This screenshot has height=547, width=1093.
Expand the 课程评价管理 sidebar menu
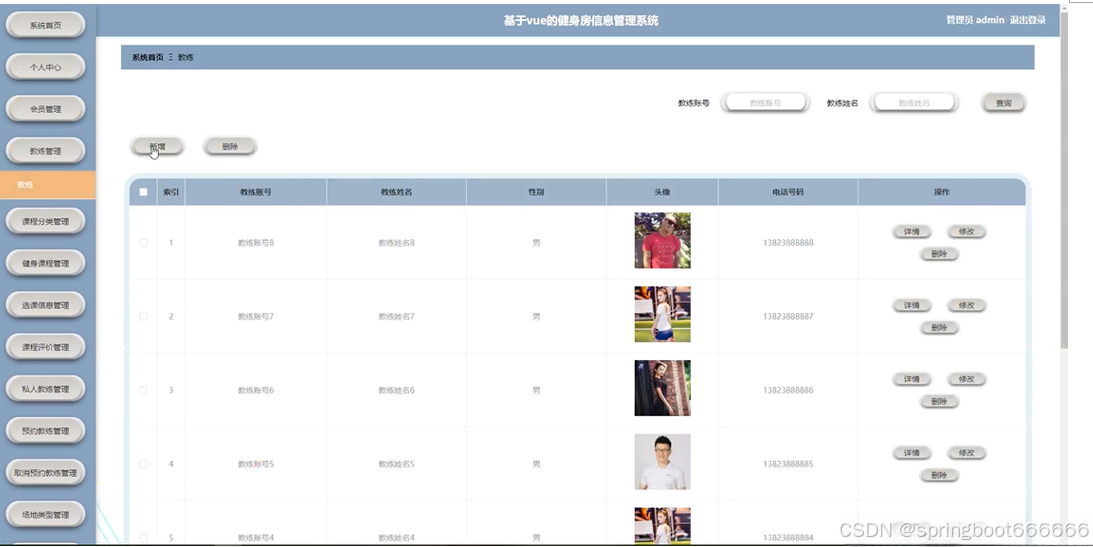tap(45, 347)
